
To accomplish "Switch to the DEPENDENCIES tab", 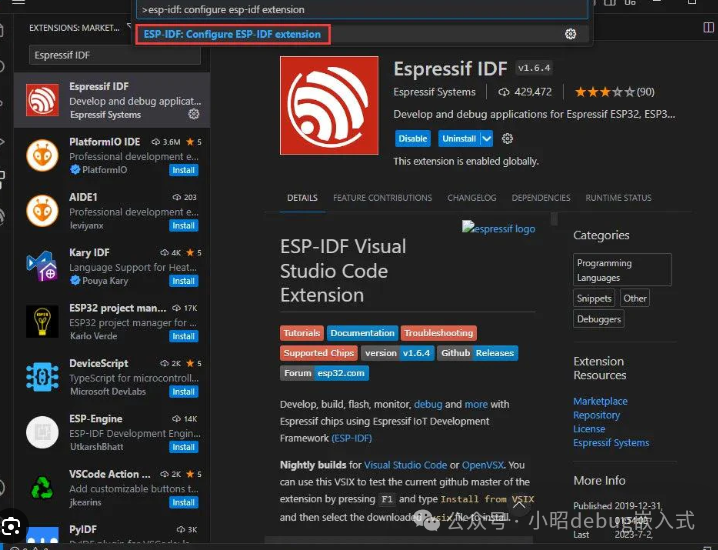I will point(541,198).
